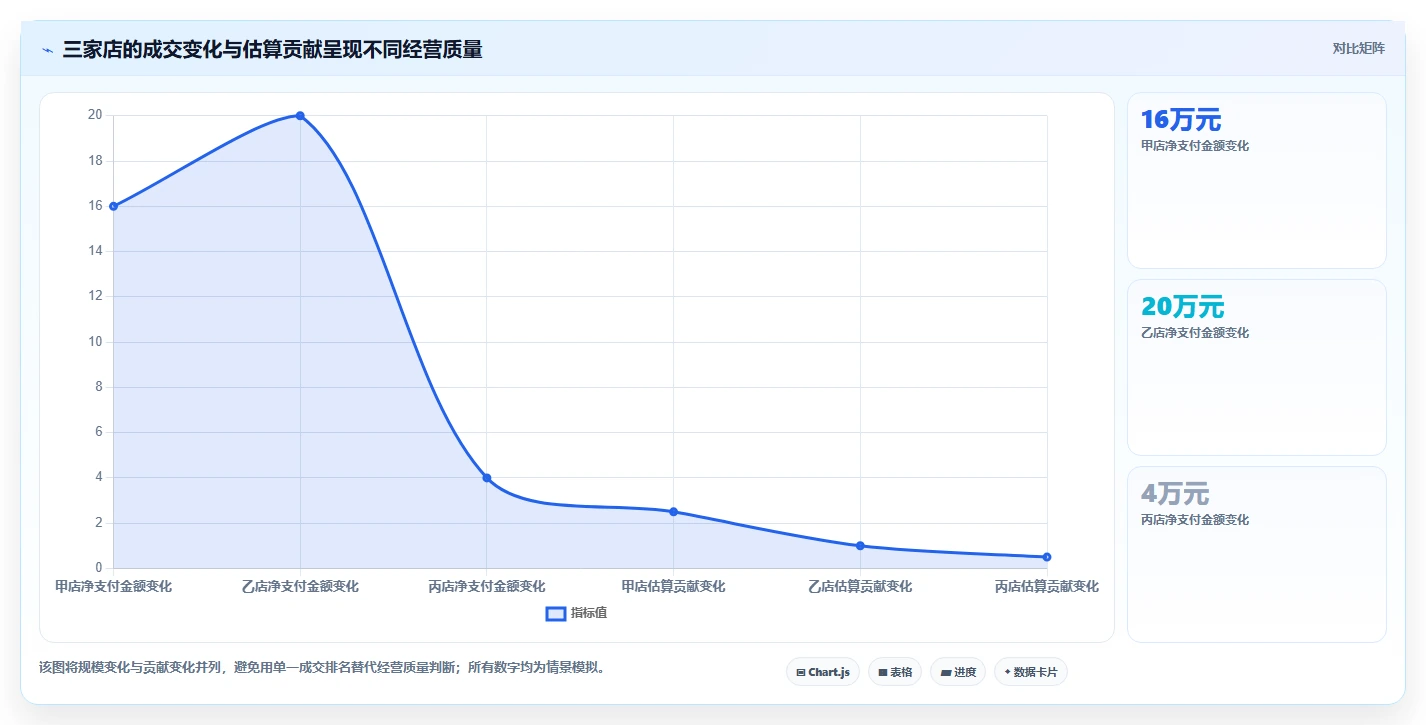Click the 16万元 card caption 甲店净支付金额变化
The image size is (1426, 725).
[1195, 146]
